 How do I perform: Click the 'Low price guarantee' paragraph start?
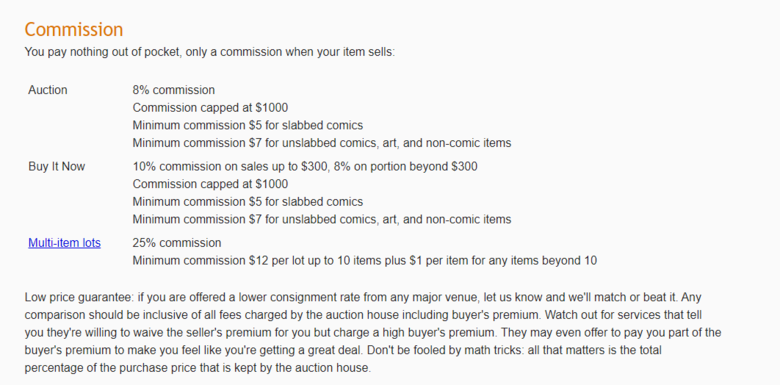(x=78, y=297)
